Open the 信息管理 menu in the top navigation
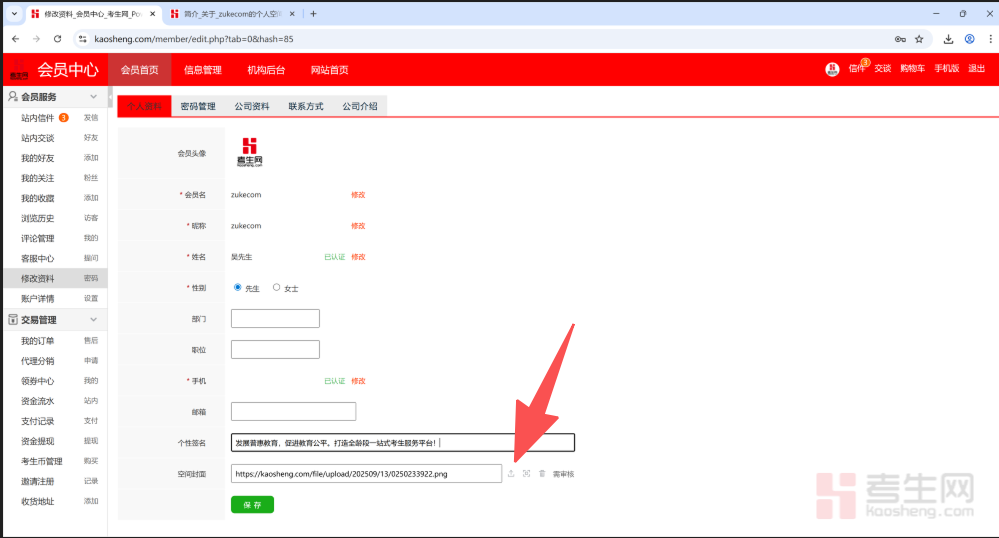This screenshot has width=999, height=538. [x=203, y=70]
